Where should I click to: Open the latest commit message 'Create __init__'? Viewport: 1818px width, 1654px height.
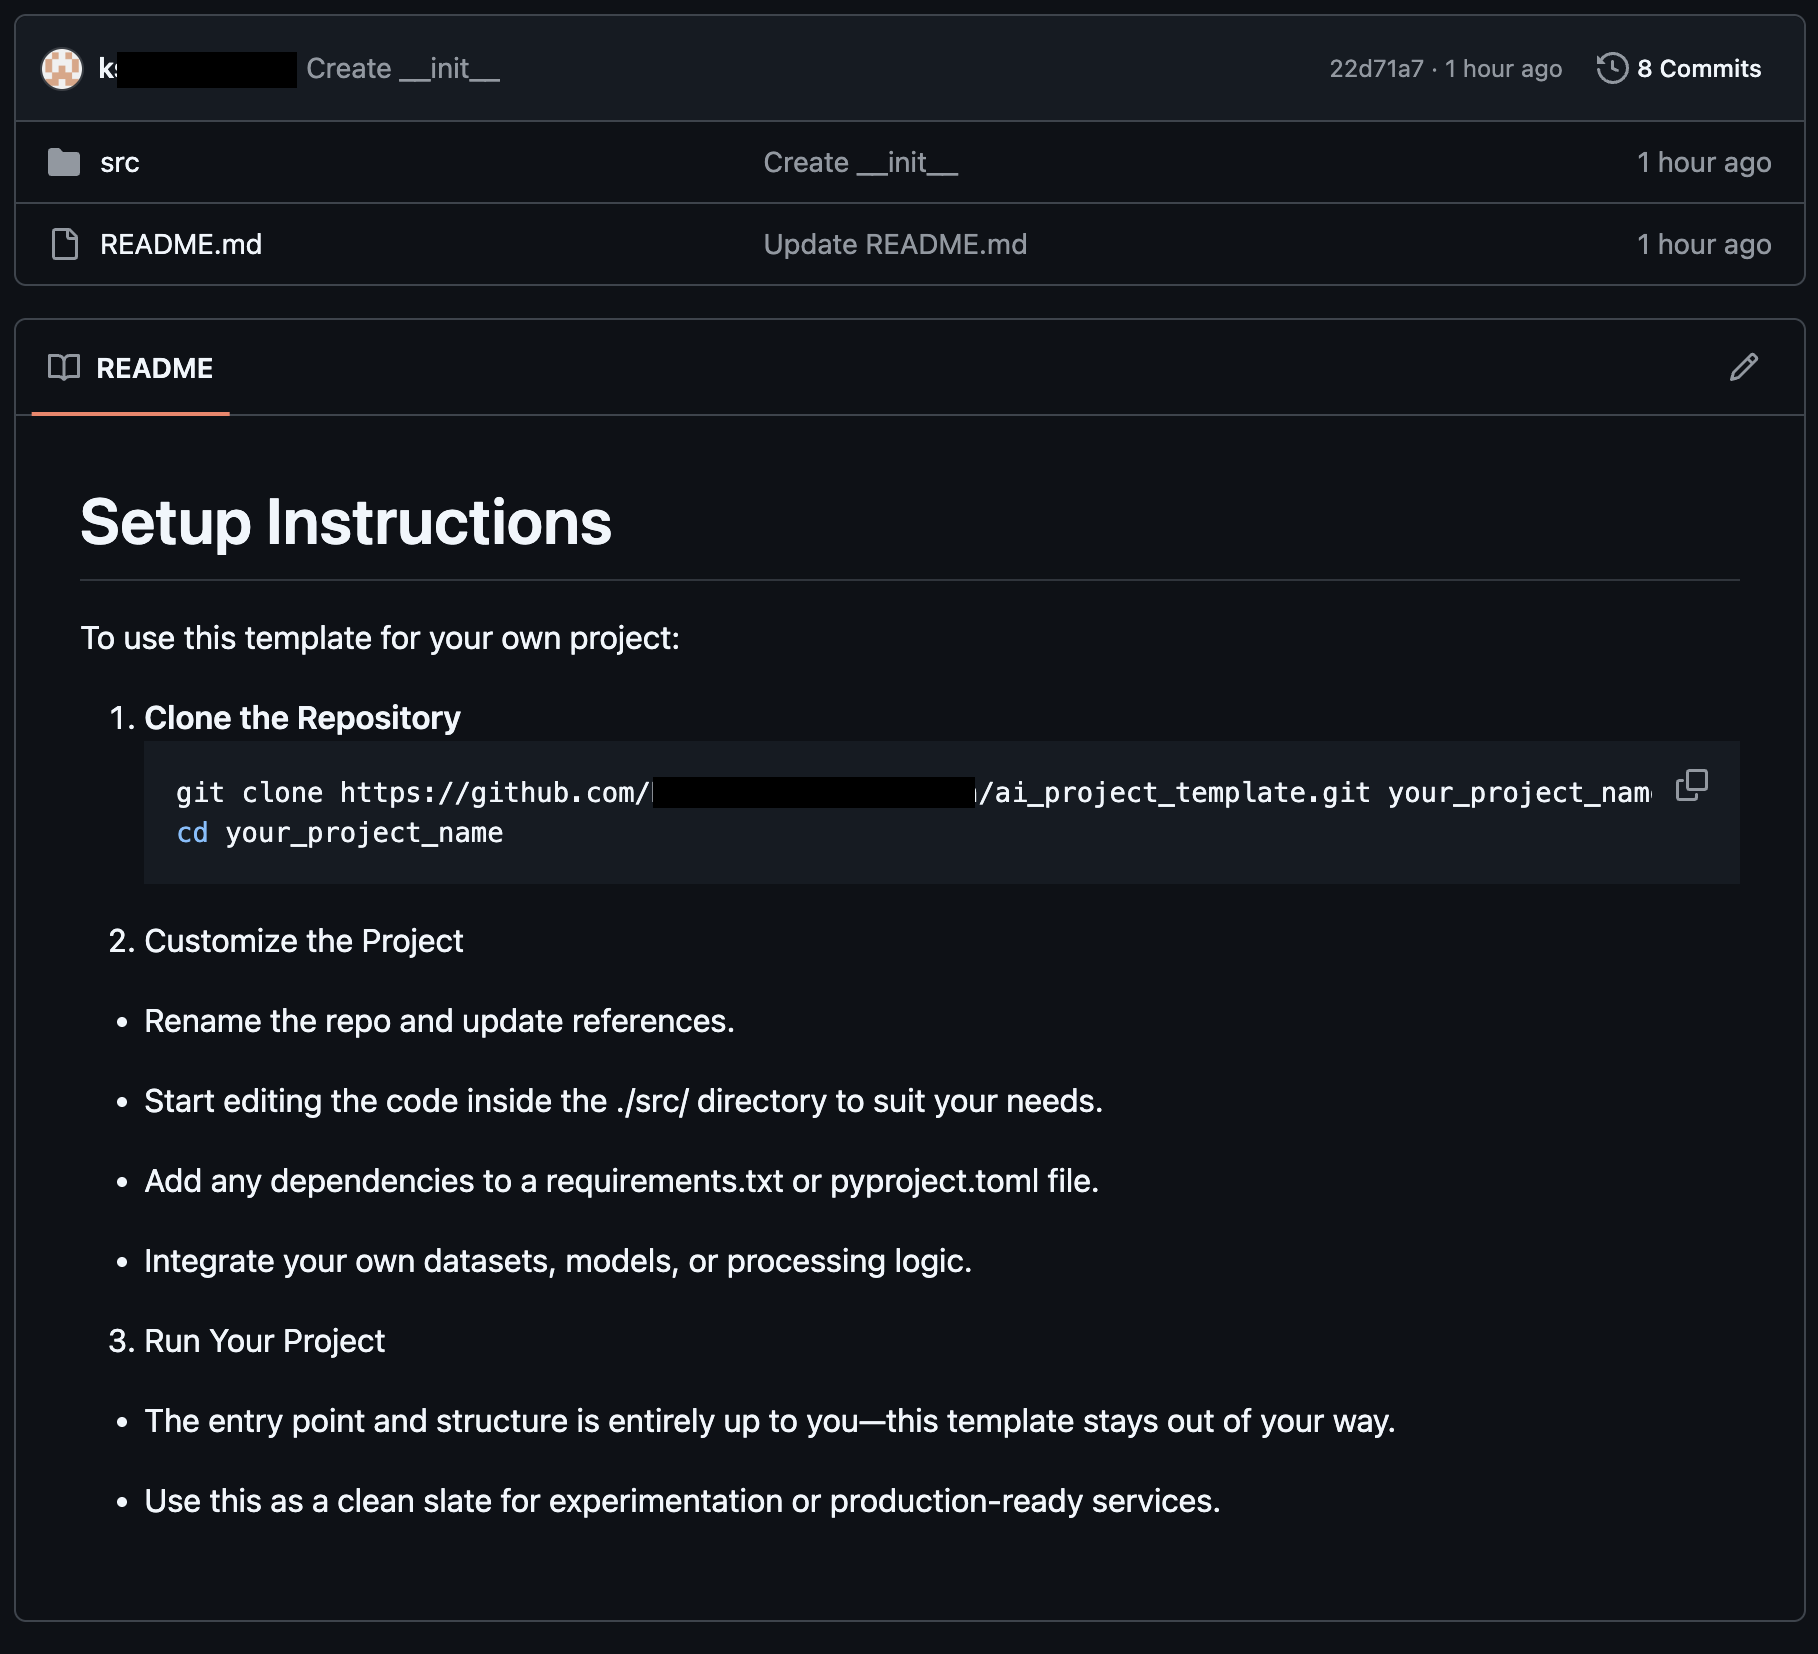point(403,68)
